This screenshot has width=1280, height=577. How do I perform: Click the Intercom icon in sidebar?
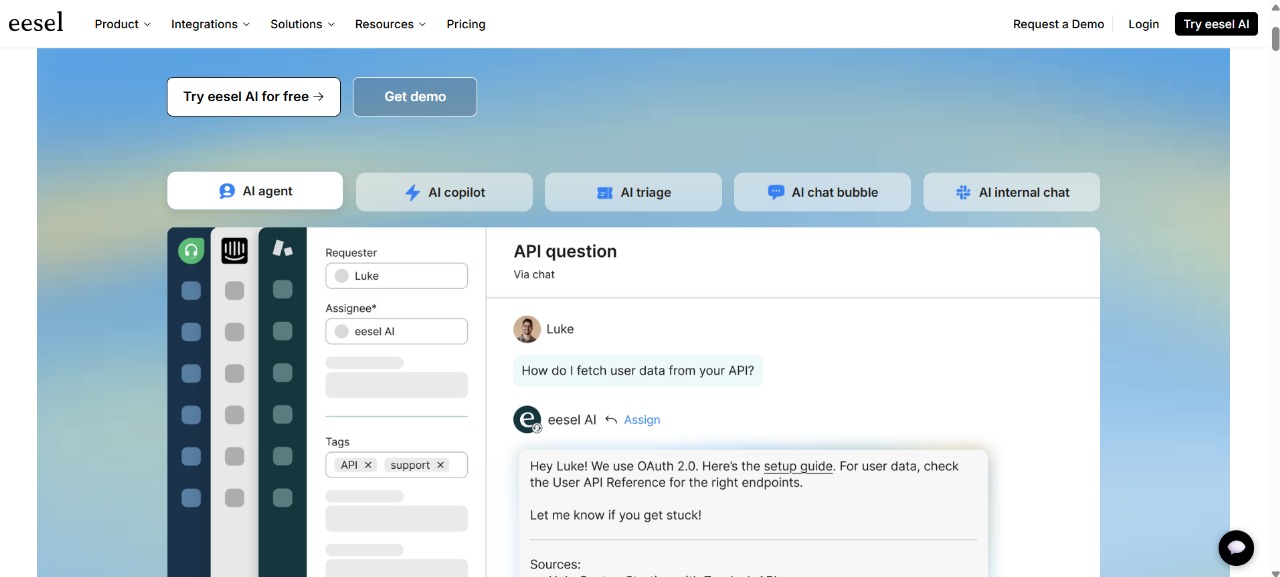(x=234, y=250)
